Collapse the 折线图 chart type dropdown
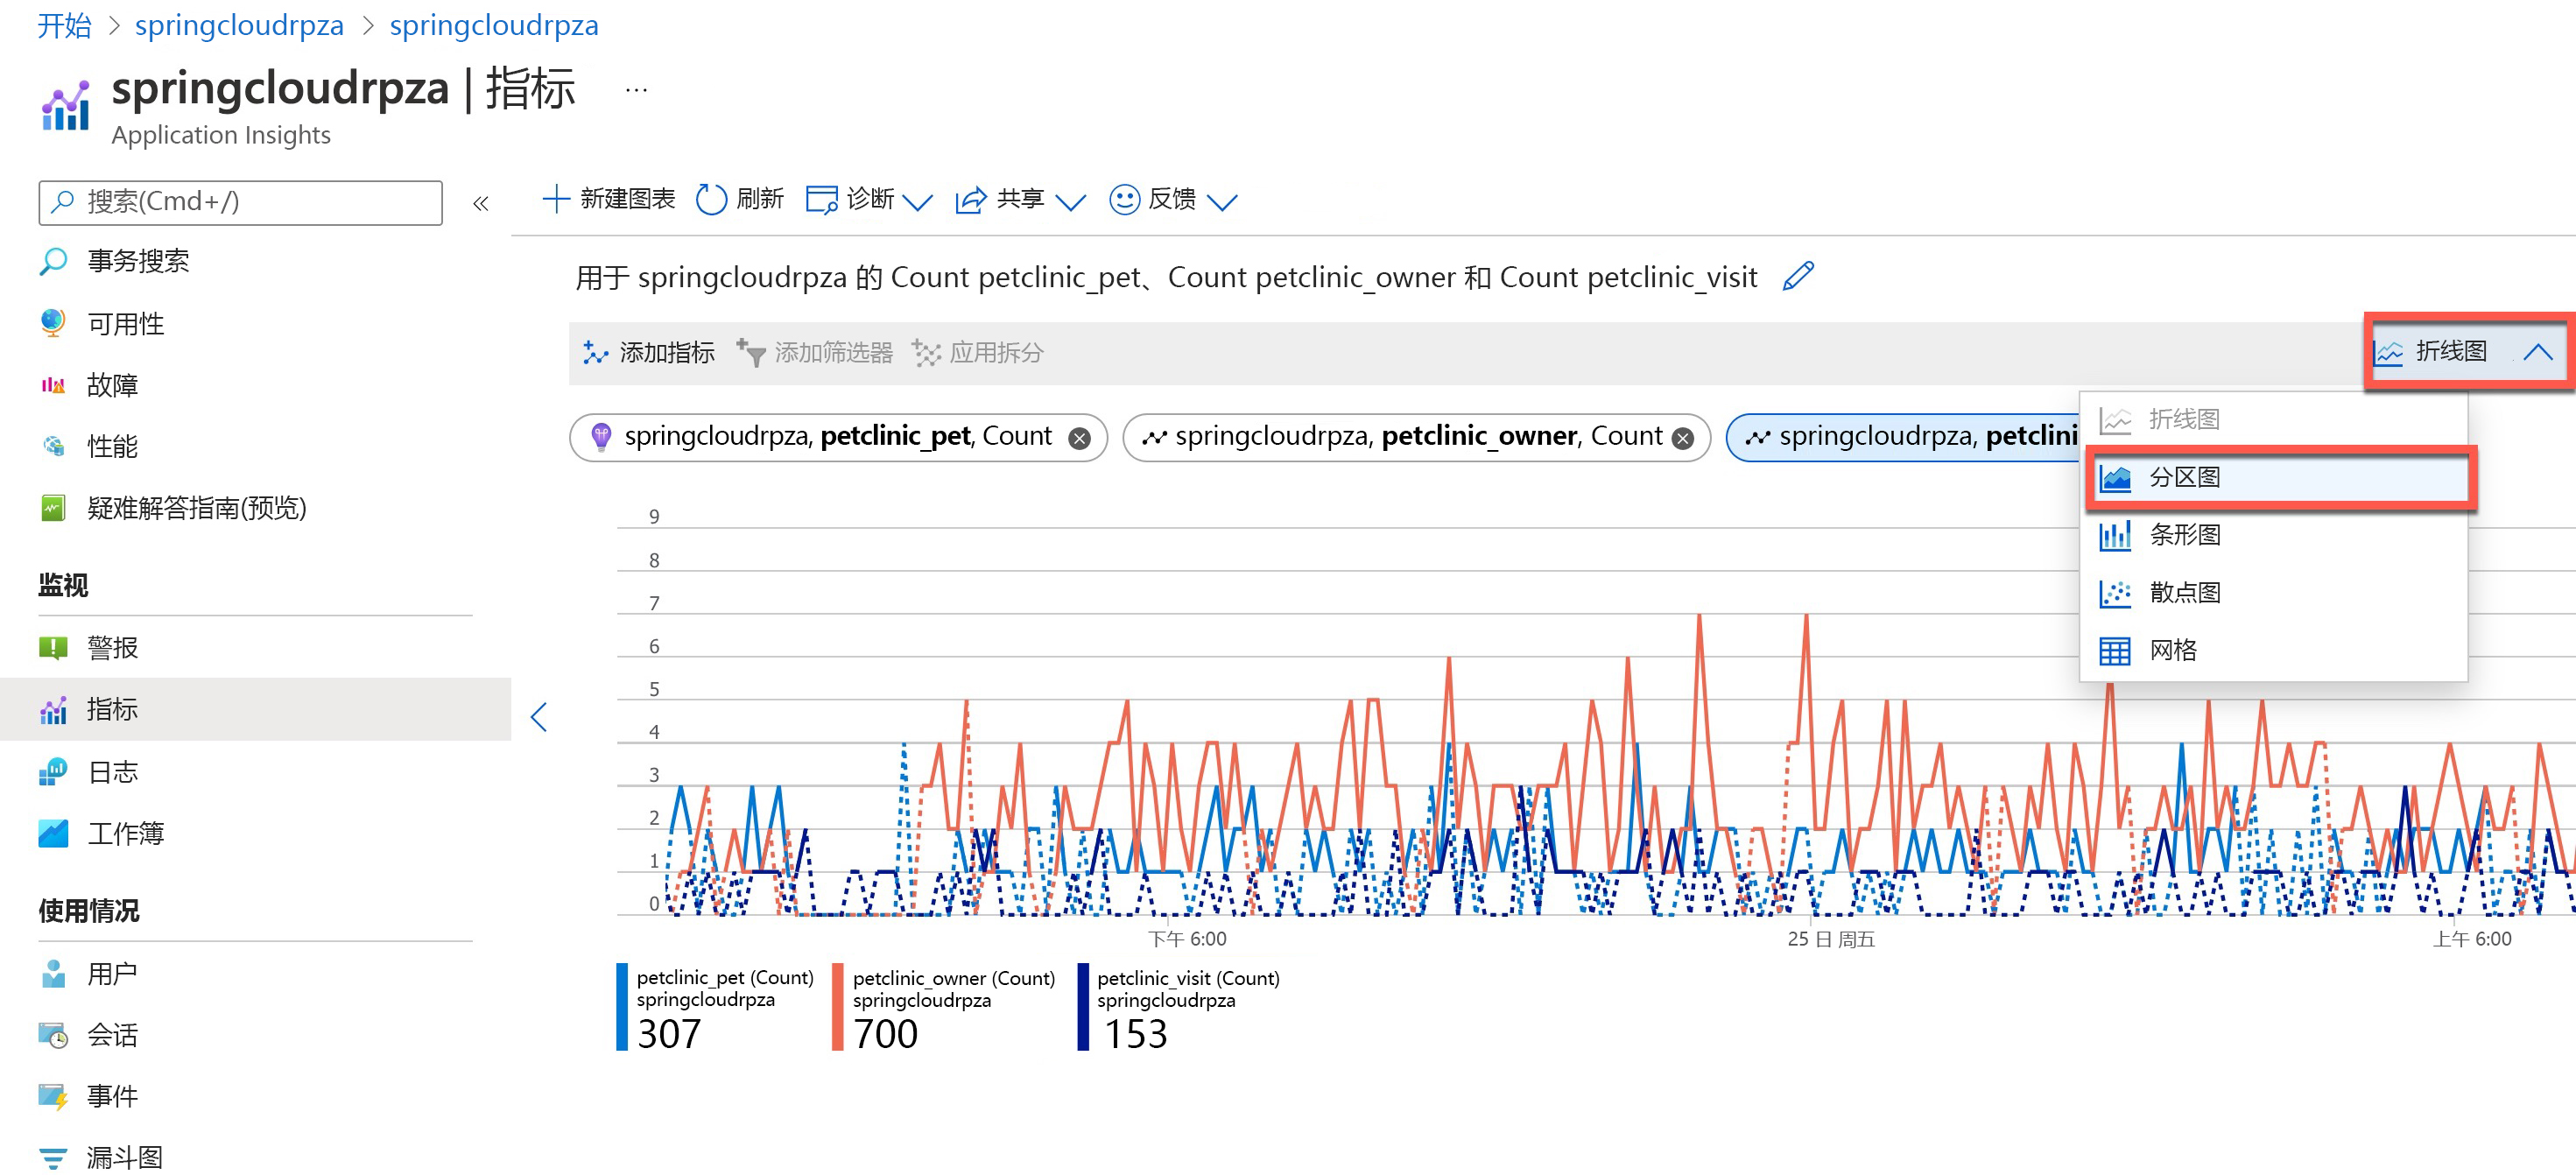Image resolution: width=2576 pixels, height=1175 pixels. coord(2536,352)
